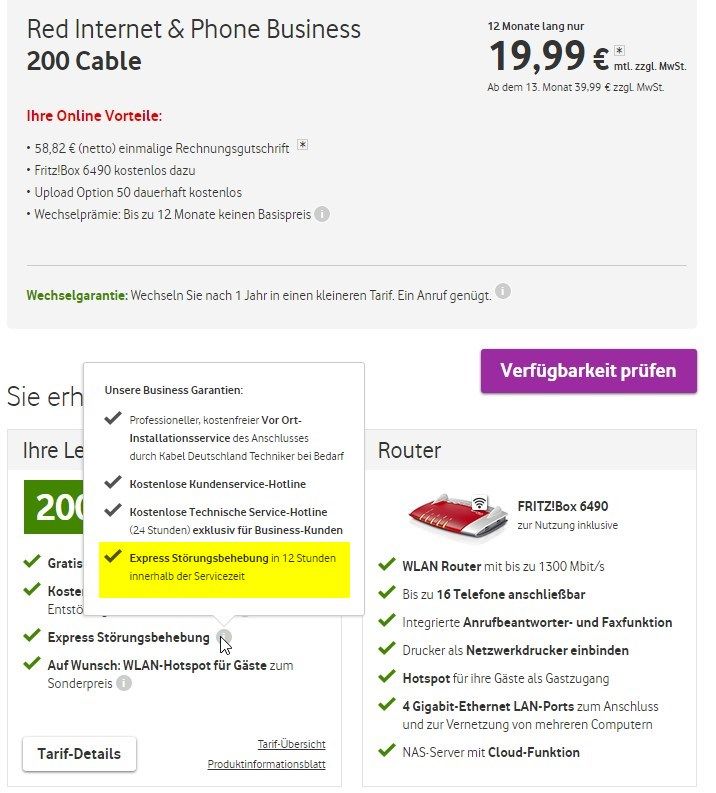Image resolution: width=716 pixels, height=793 pixels.
Task: Click footnote asterisk next to 19,99 € price
Action: click(620, 50)
